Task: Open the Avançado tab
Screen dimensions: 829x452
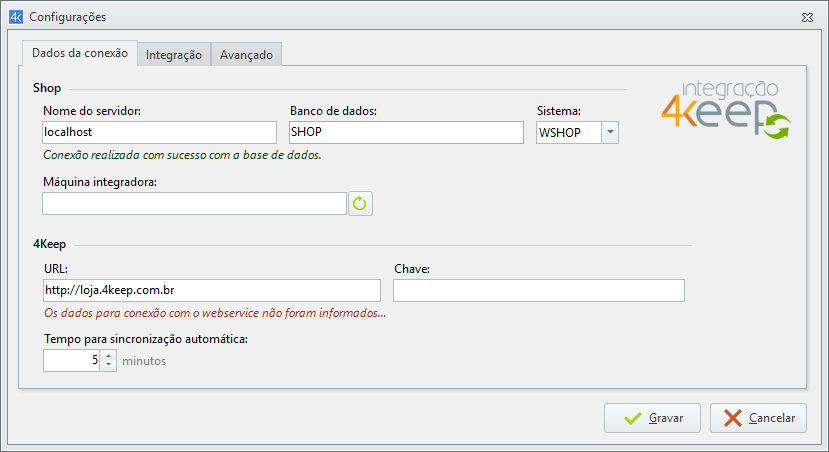Action: pyautogui.click(x=246, y=55)
